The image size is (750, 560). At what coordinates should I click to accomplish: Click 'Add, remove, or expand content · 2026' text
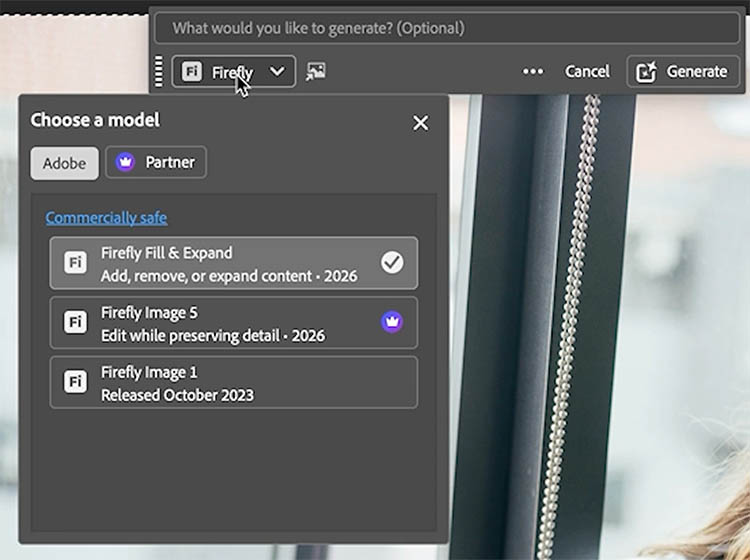(x=229, y=276)
